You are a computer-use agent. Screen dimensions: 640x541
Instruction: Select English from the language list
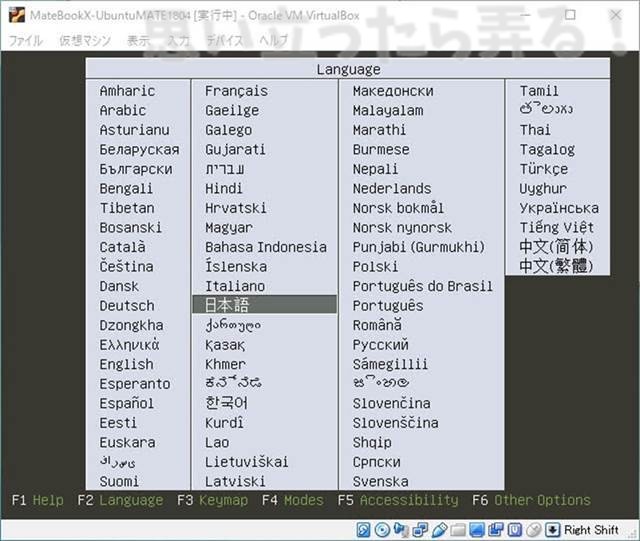coord(127,364)
